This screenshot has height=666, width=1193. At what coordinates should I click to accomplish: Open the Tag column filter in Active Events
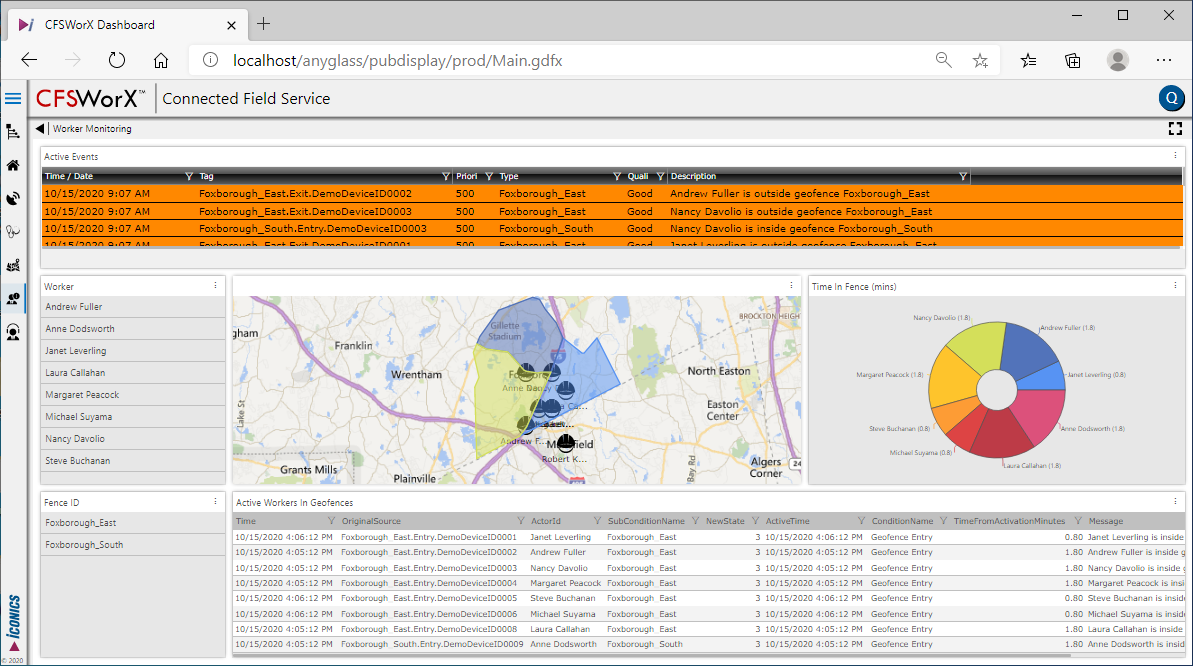[446, 177]
